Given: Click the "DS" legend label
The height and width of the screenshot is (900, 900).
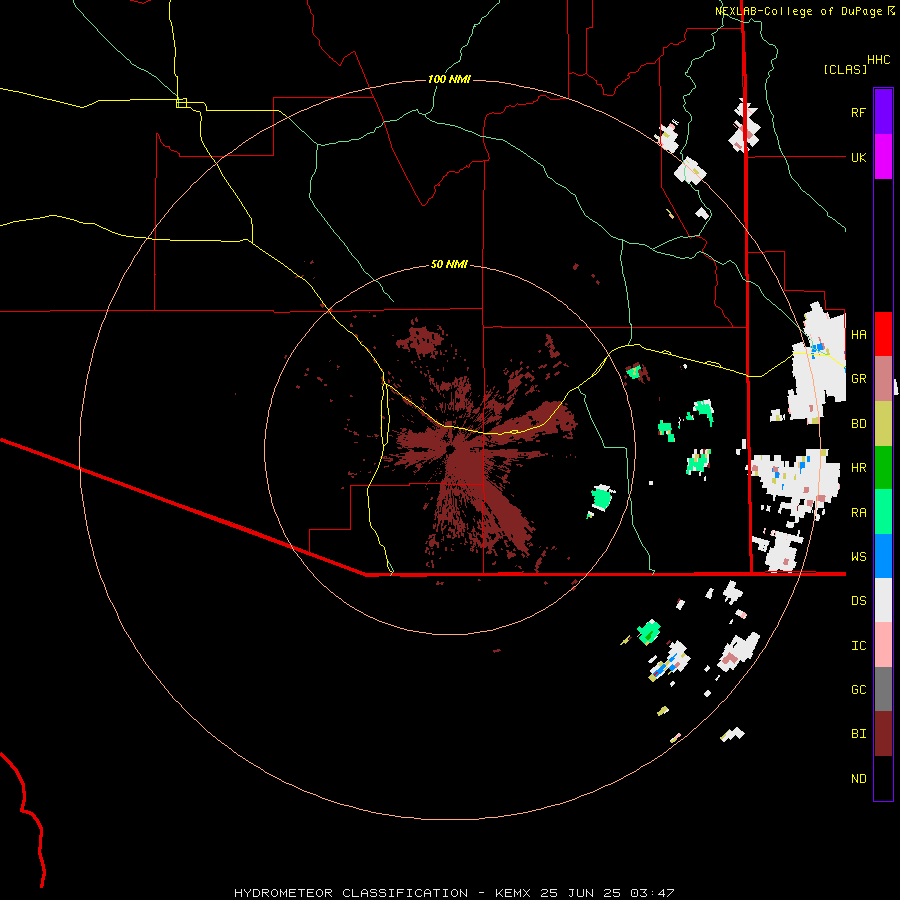Looking at the screenshot, I should click(x=858, y=601).
